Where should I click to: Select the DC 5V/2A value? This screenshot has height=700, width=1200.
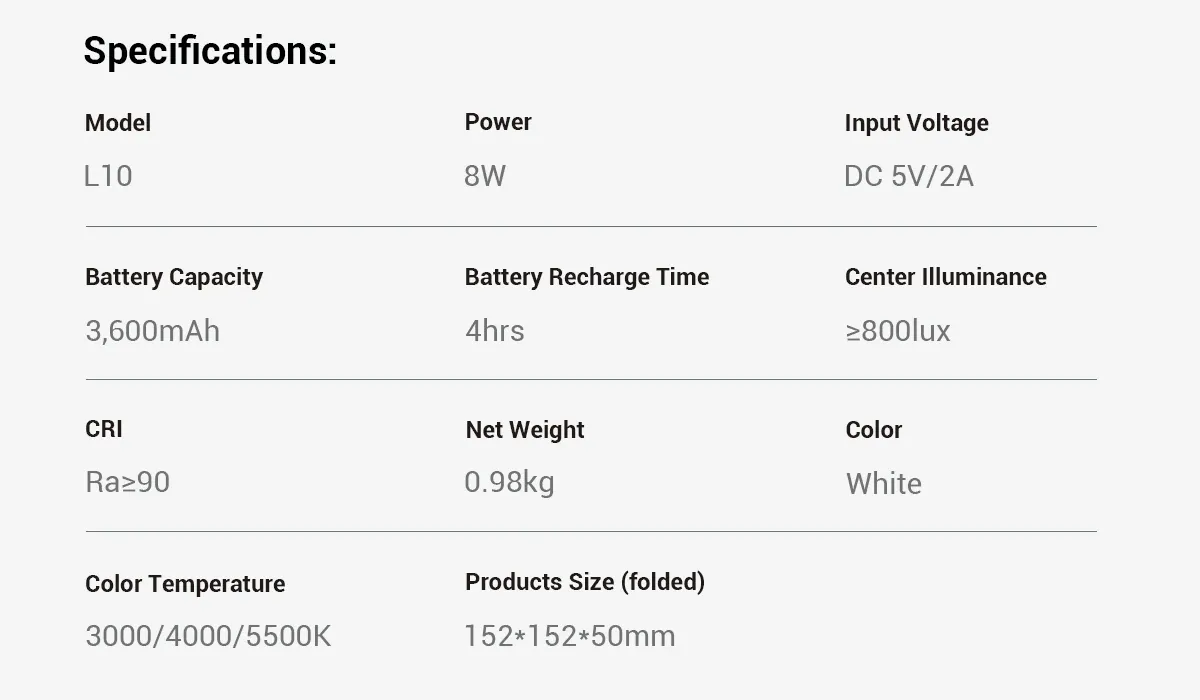(x=908, y=176)
